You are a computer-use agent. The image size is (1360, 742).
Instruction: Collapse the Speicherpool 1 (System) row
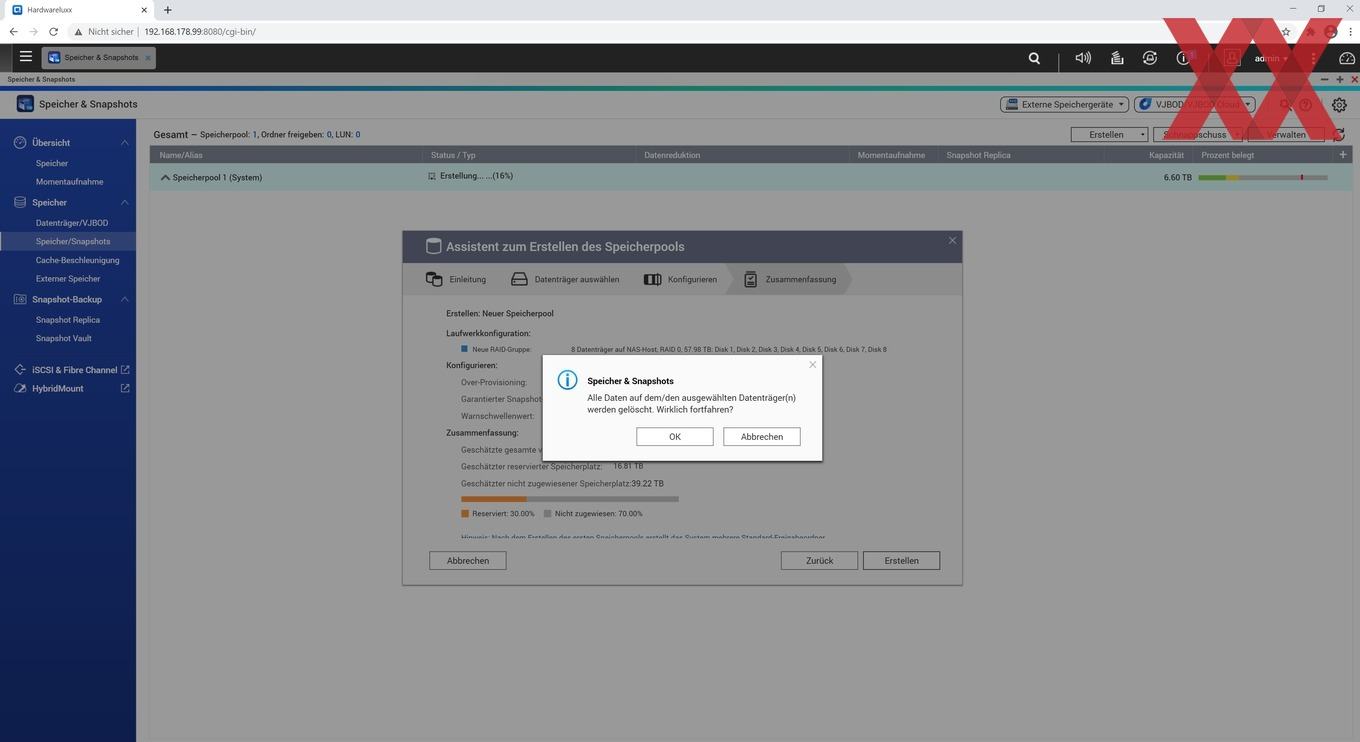point(165,177)
